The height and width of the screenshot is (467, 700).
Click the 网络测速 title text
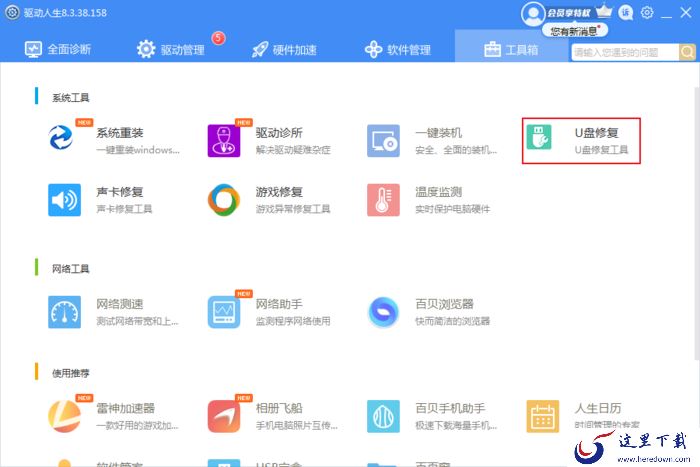(120, 304)
